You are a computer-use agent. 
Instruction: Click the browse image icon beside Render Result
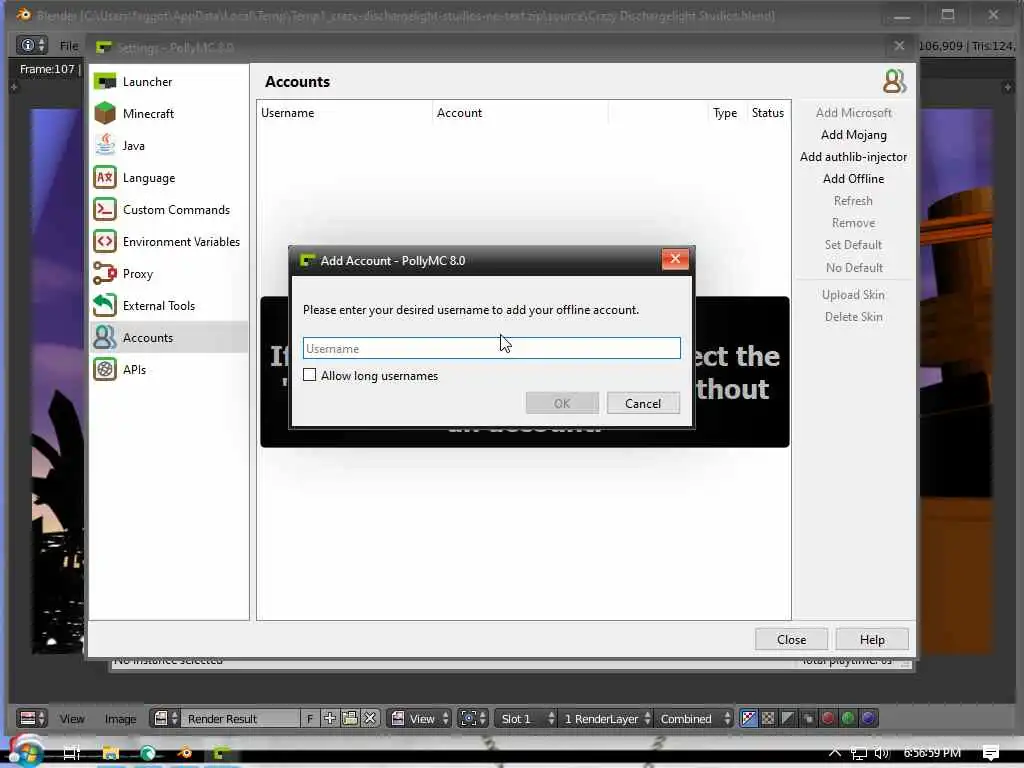165,718
